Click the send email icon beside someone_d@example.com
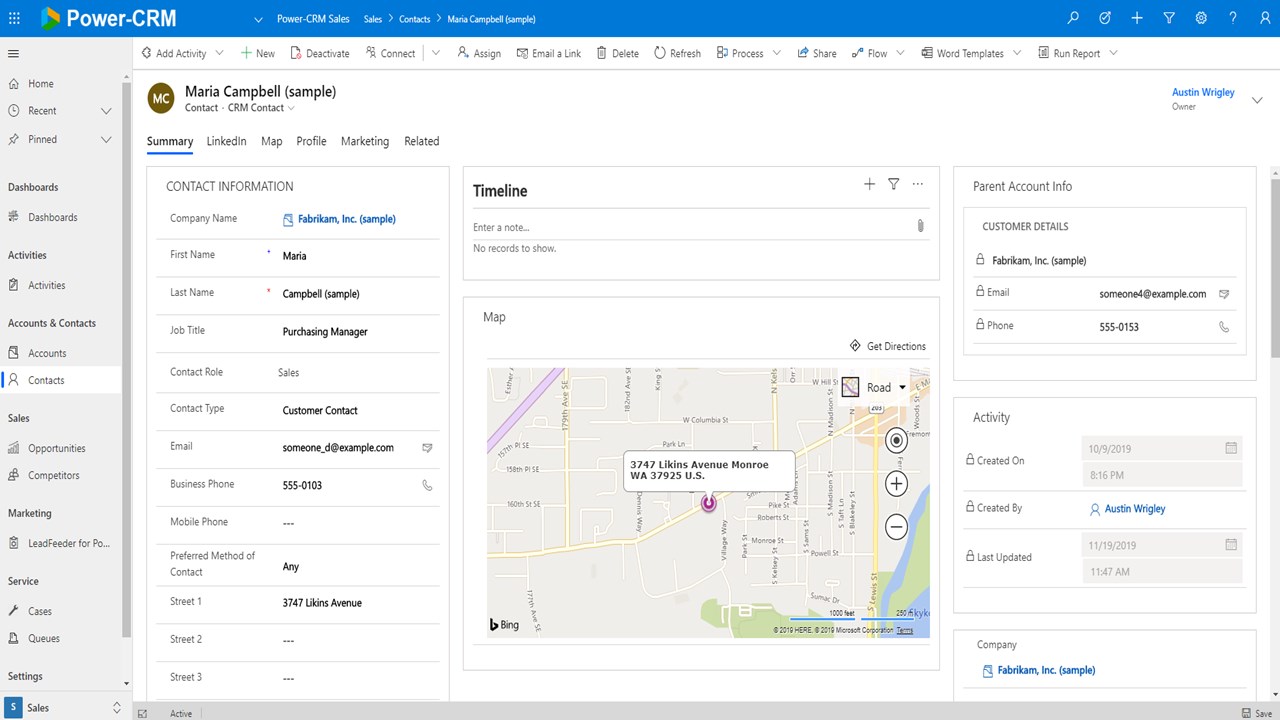Viewport: 1280px width, 720px height. tap(427, 448)
